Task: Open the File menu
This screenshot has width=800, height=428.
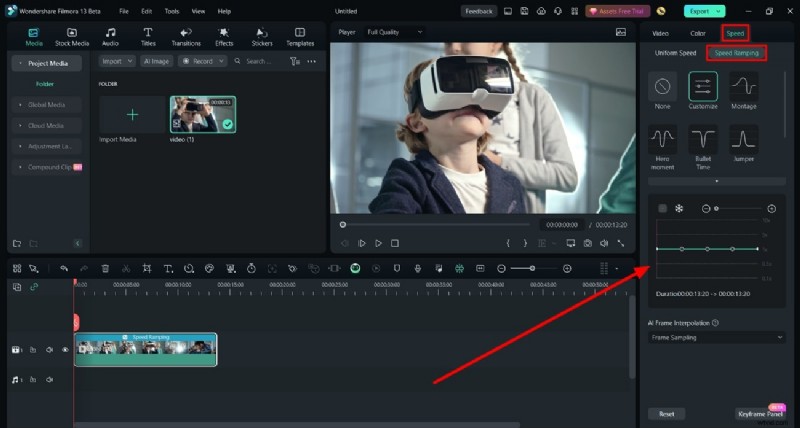Action: point(123,11)
